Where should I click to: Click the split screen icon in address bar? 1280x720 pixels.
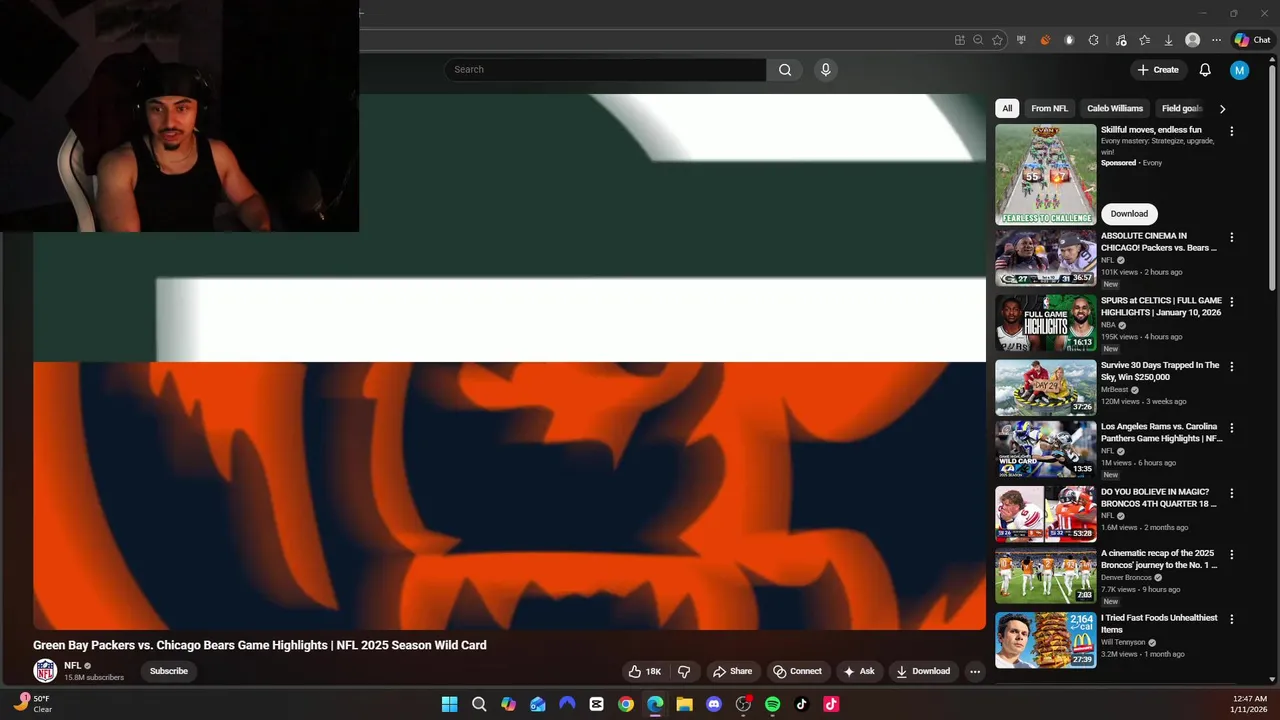pyautogui.click(x=960, y=40)
